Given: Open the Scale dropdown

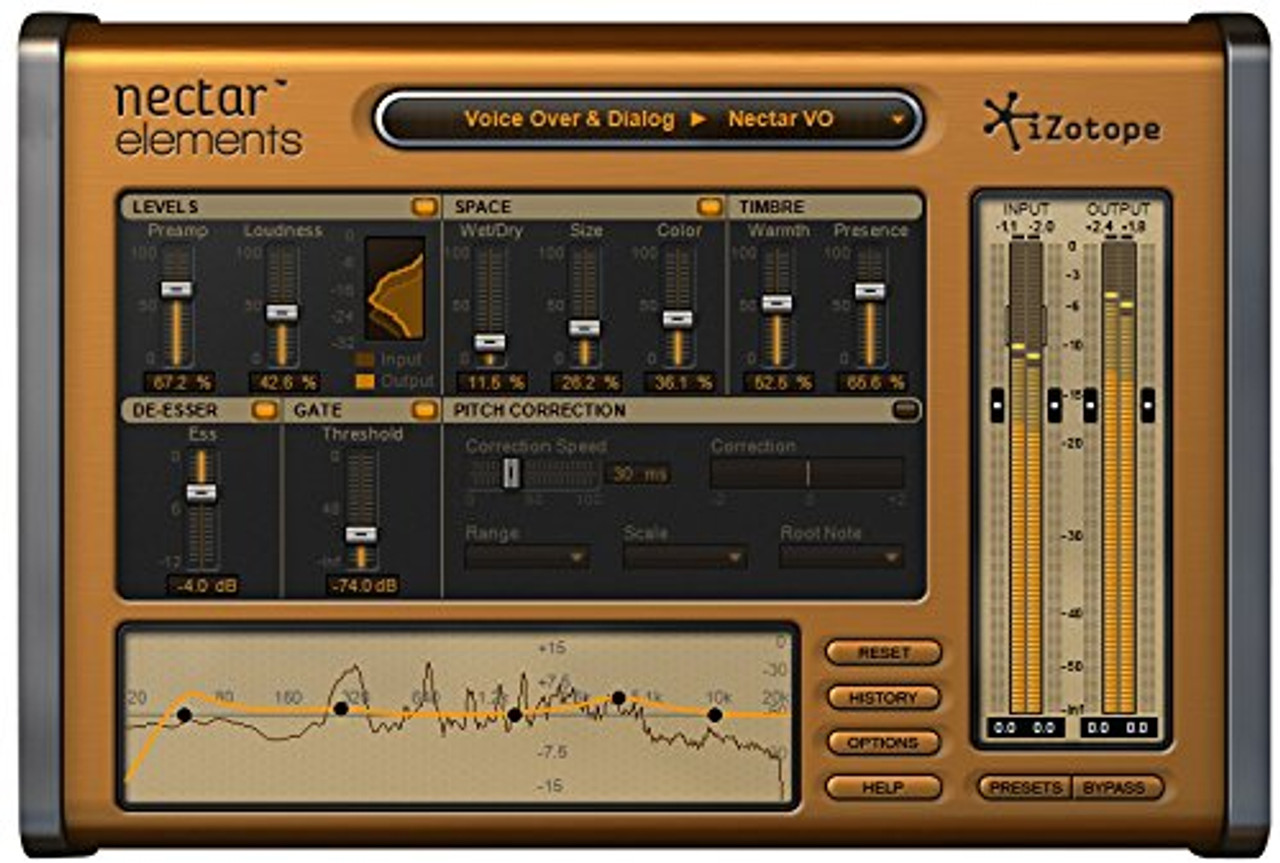Looking at the screenshot, I should [685, 557].
